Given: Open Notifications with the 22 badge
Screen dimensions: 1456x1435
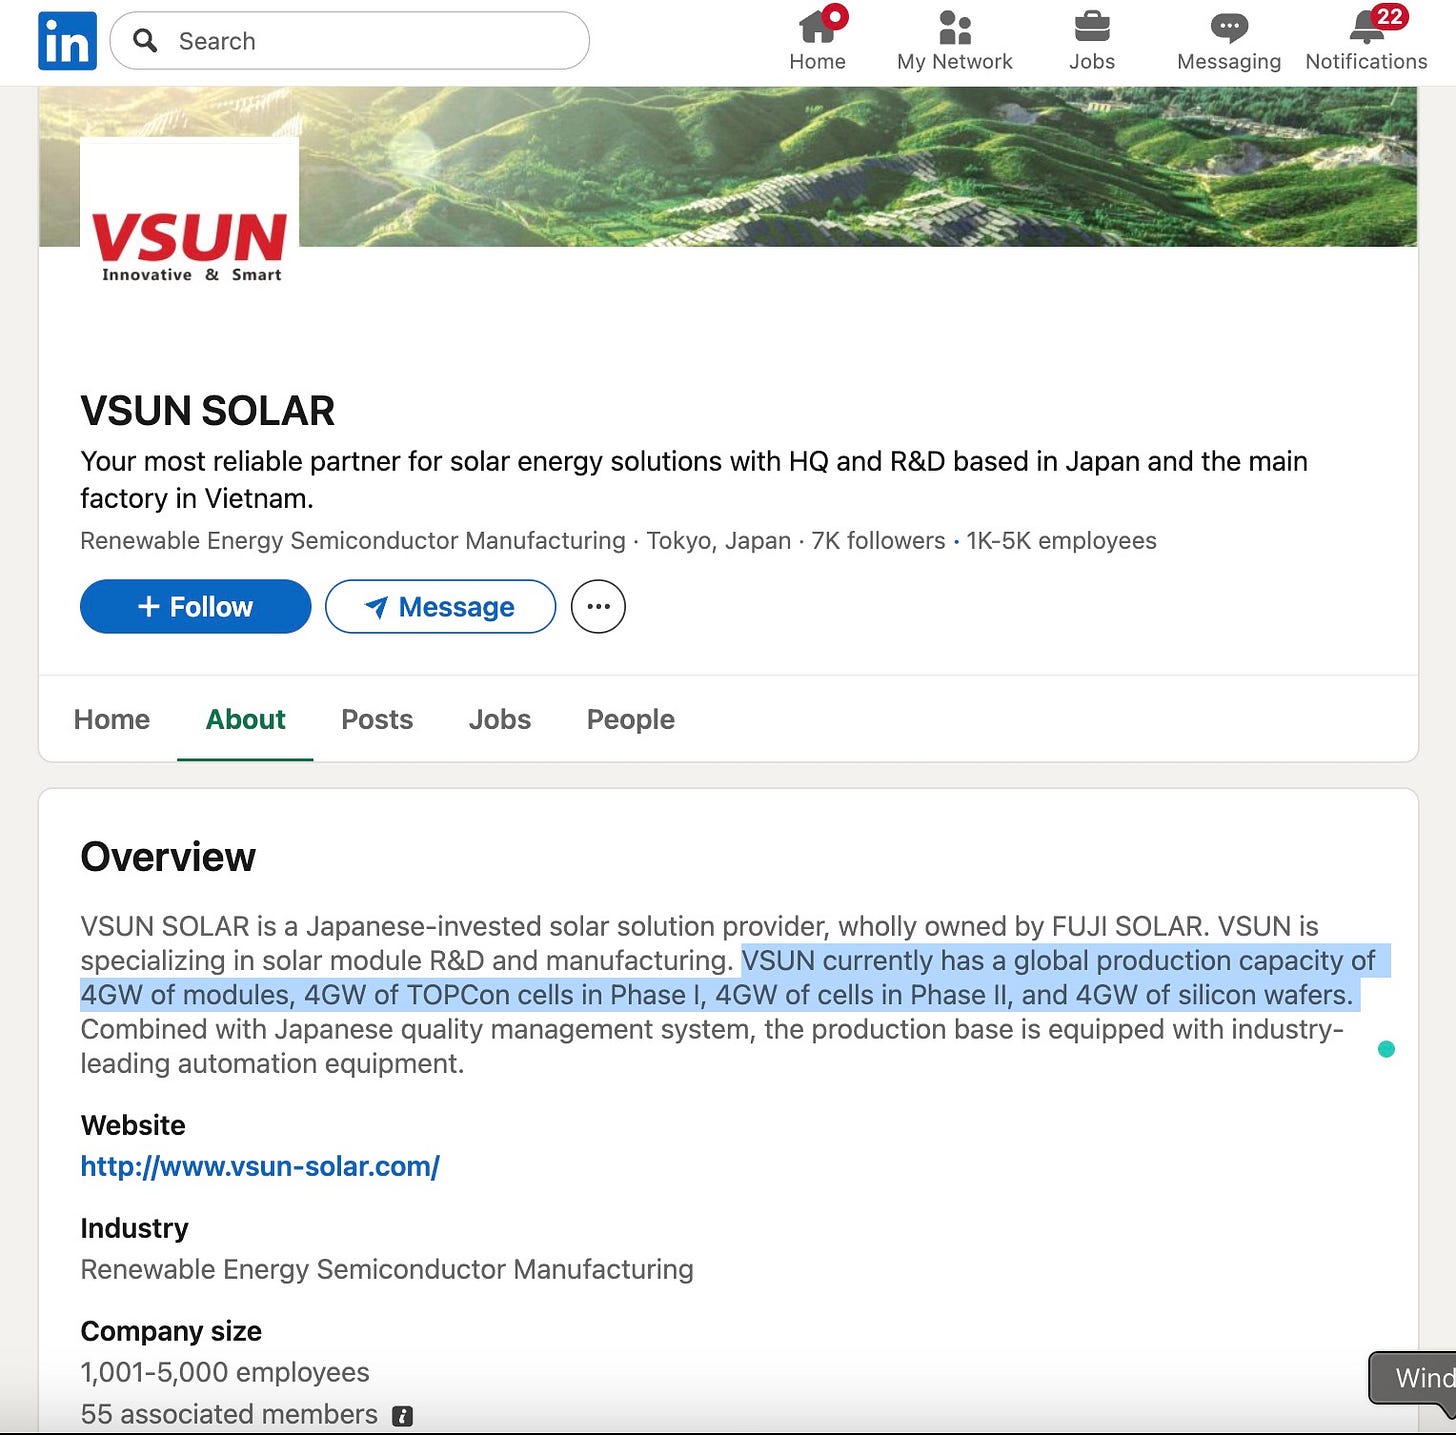Looking at the screenshot, I should point(1366,41).
